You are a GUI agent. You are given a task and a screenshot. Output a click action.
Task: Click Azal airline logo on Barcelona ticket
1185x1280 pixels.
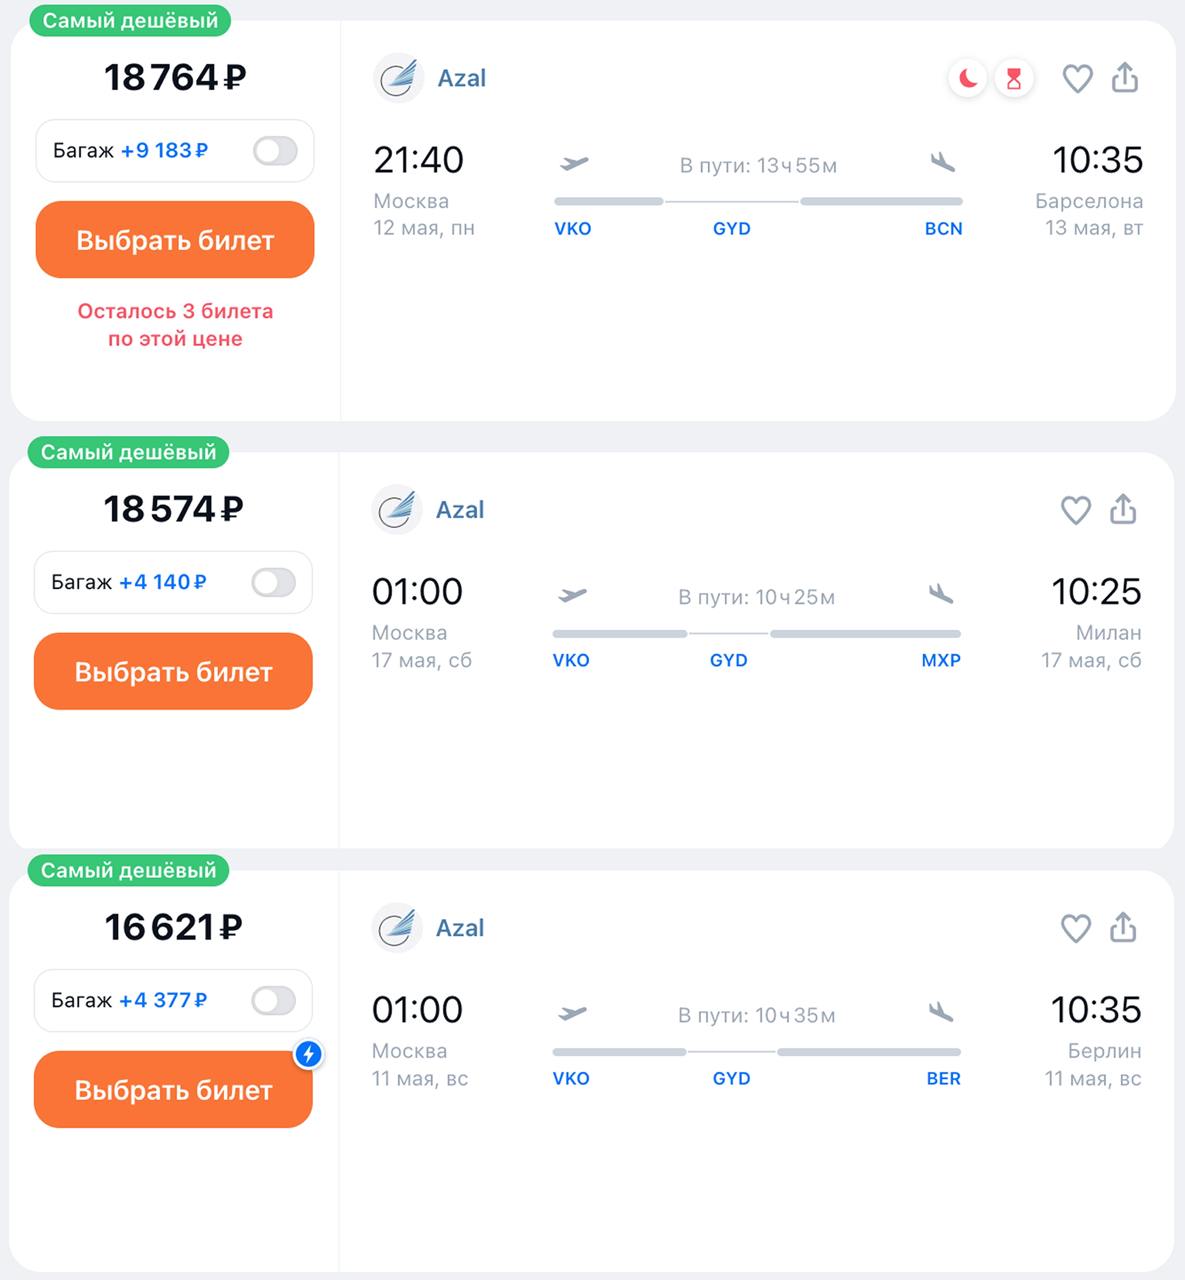coord(398,78)
